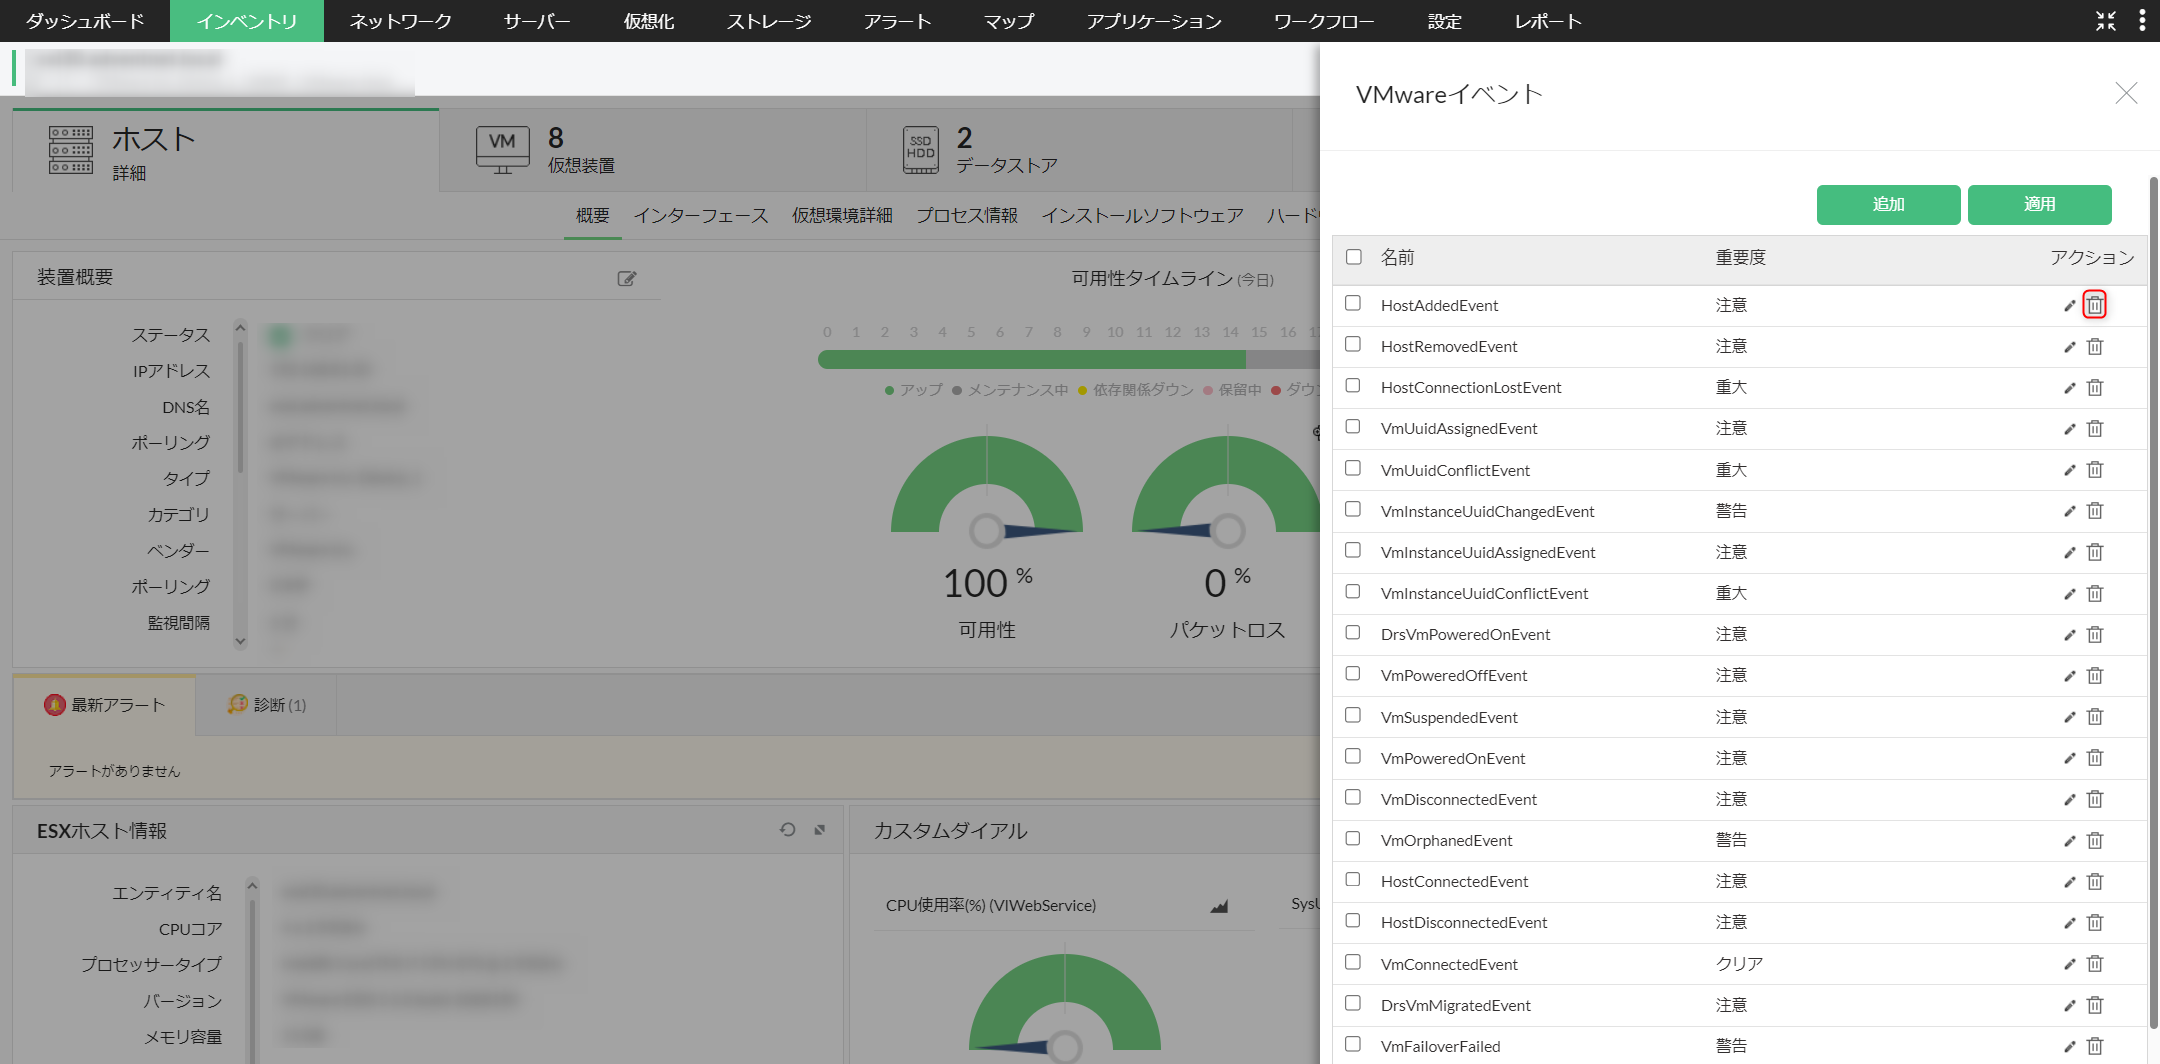This screenshot has height=1064, width=2160.
Task: Click the availability timeline green bar
Action: [x=1030, y=360]
